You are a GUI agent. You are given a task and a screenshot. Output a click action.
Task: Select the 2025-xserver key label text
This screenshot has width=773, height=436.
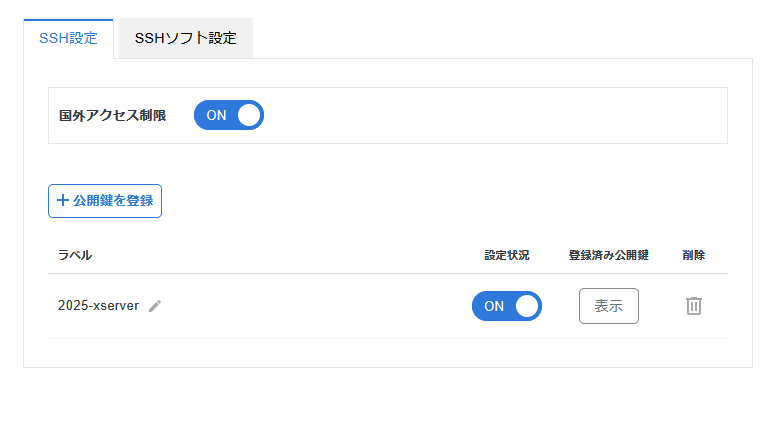pos(98,306)
